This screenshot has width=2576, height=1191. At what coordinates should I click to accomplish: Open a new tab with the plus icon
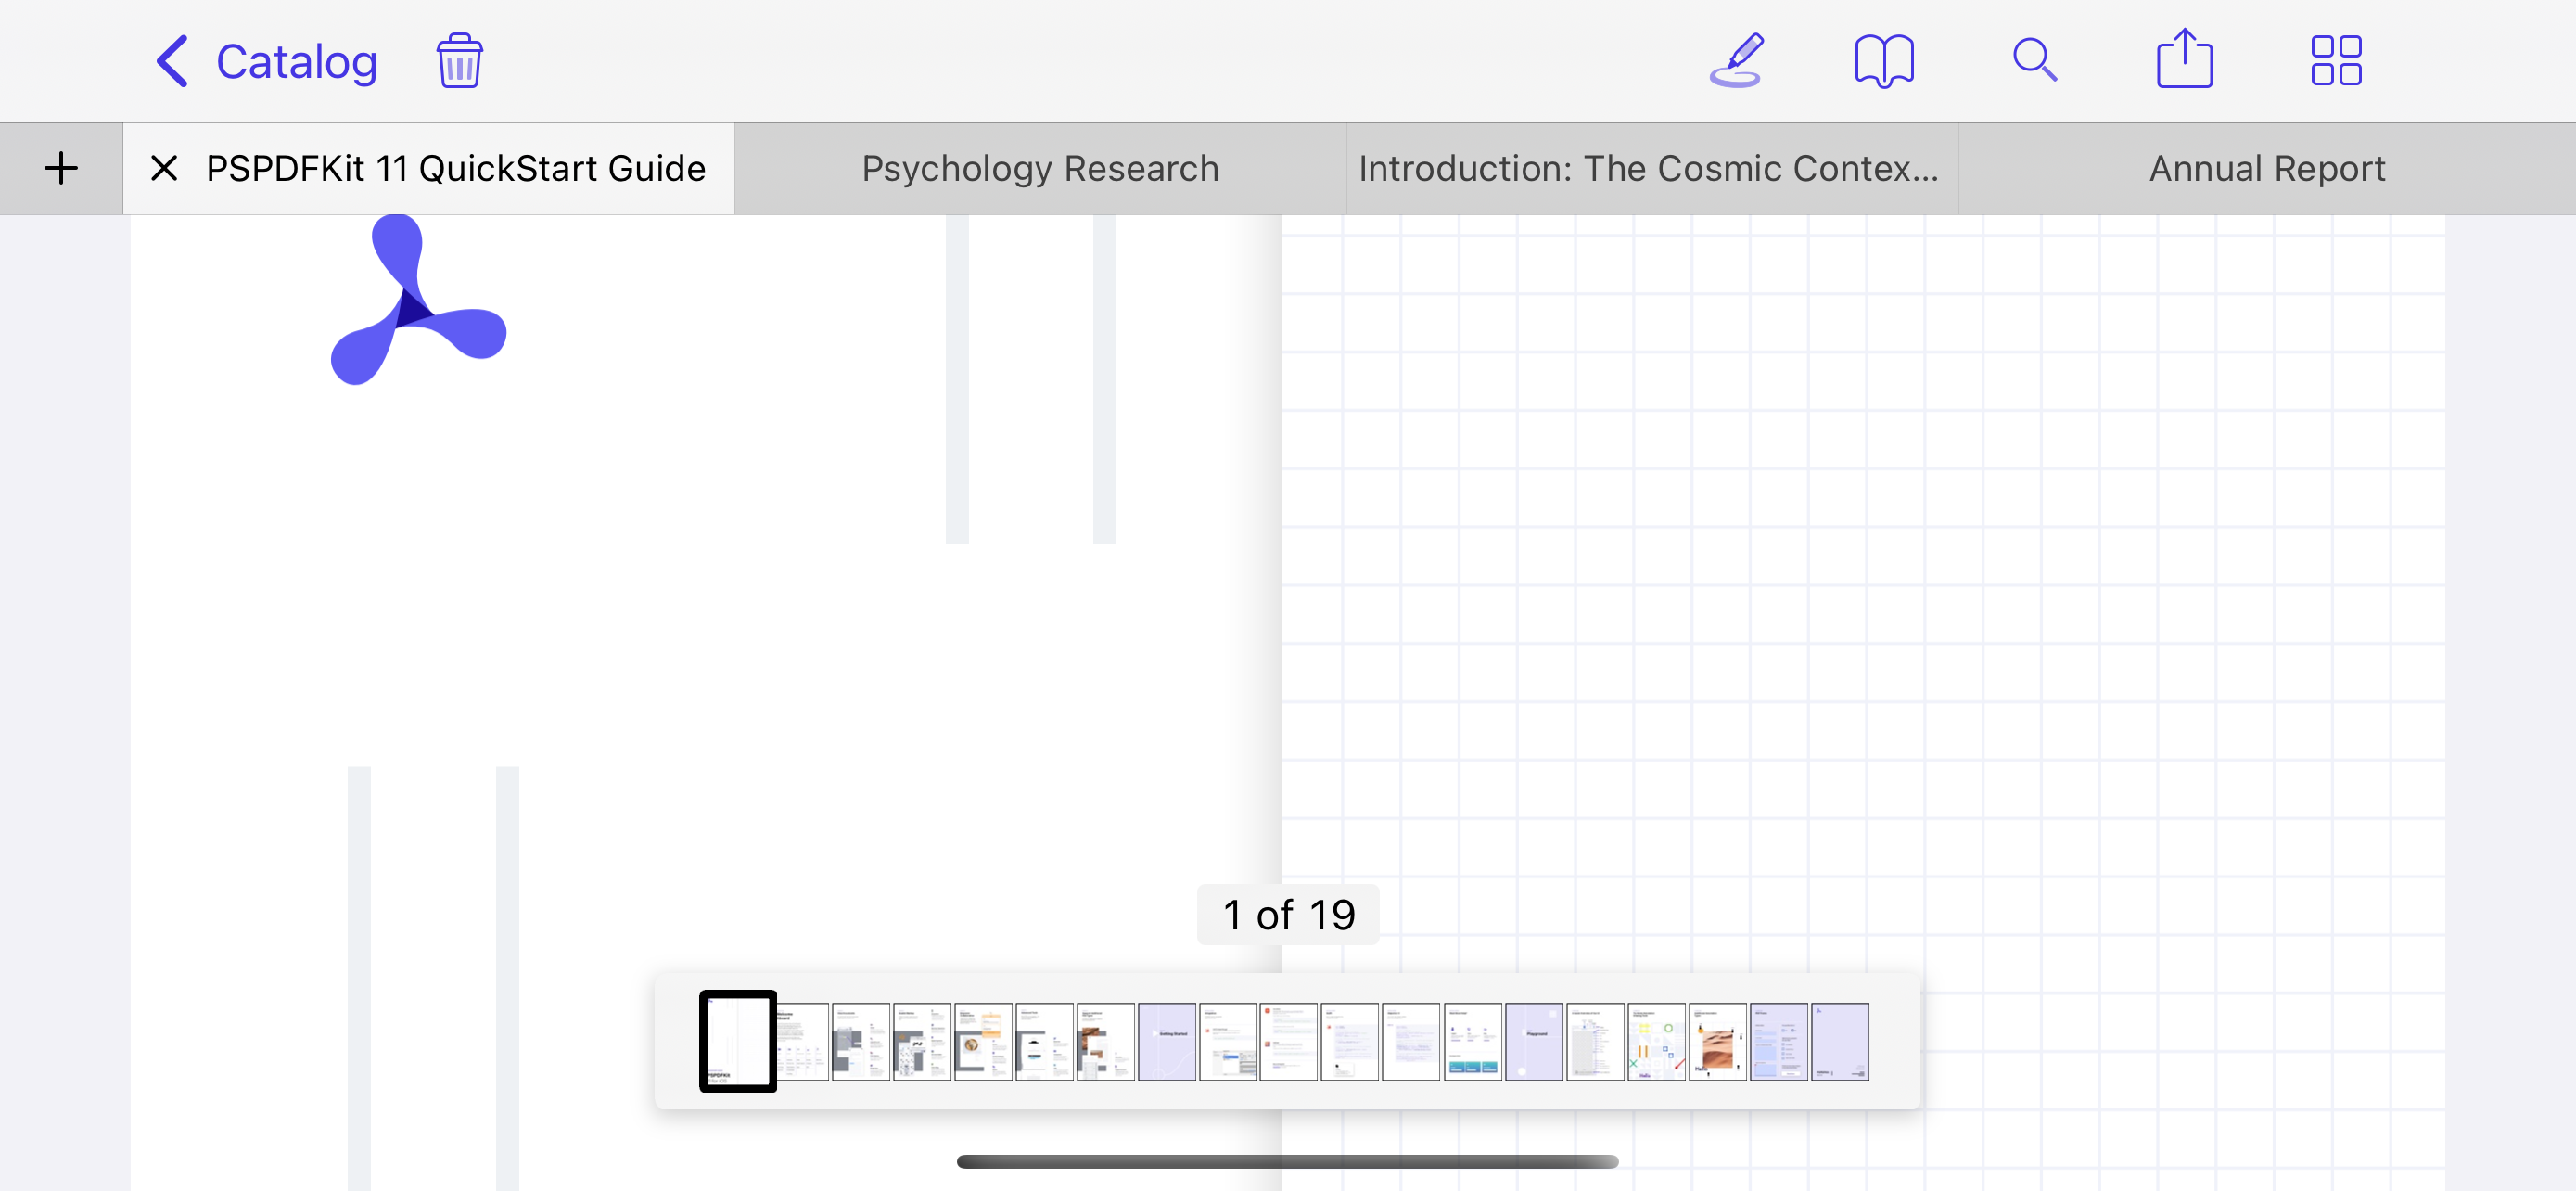click(x=61, y=168)
